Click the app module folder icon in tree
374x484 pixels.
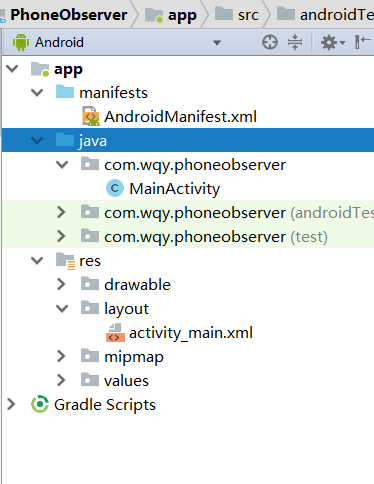[40, 69]
